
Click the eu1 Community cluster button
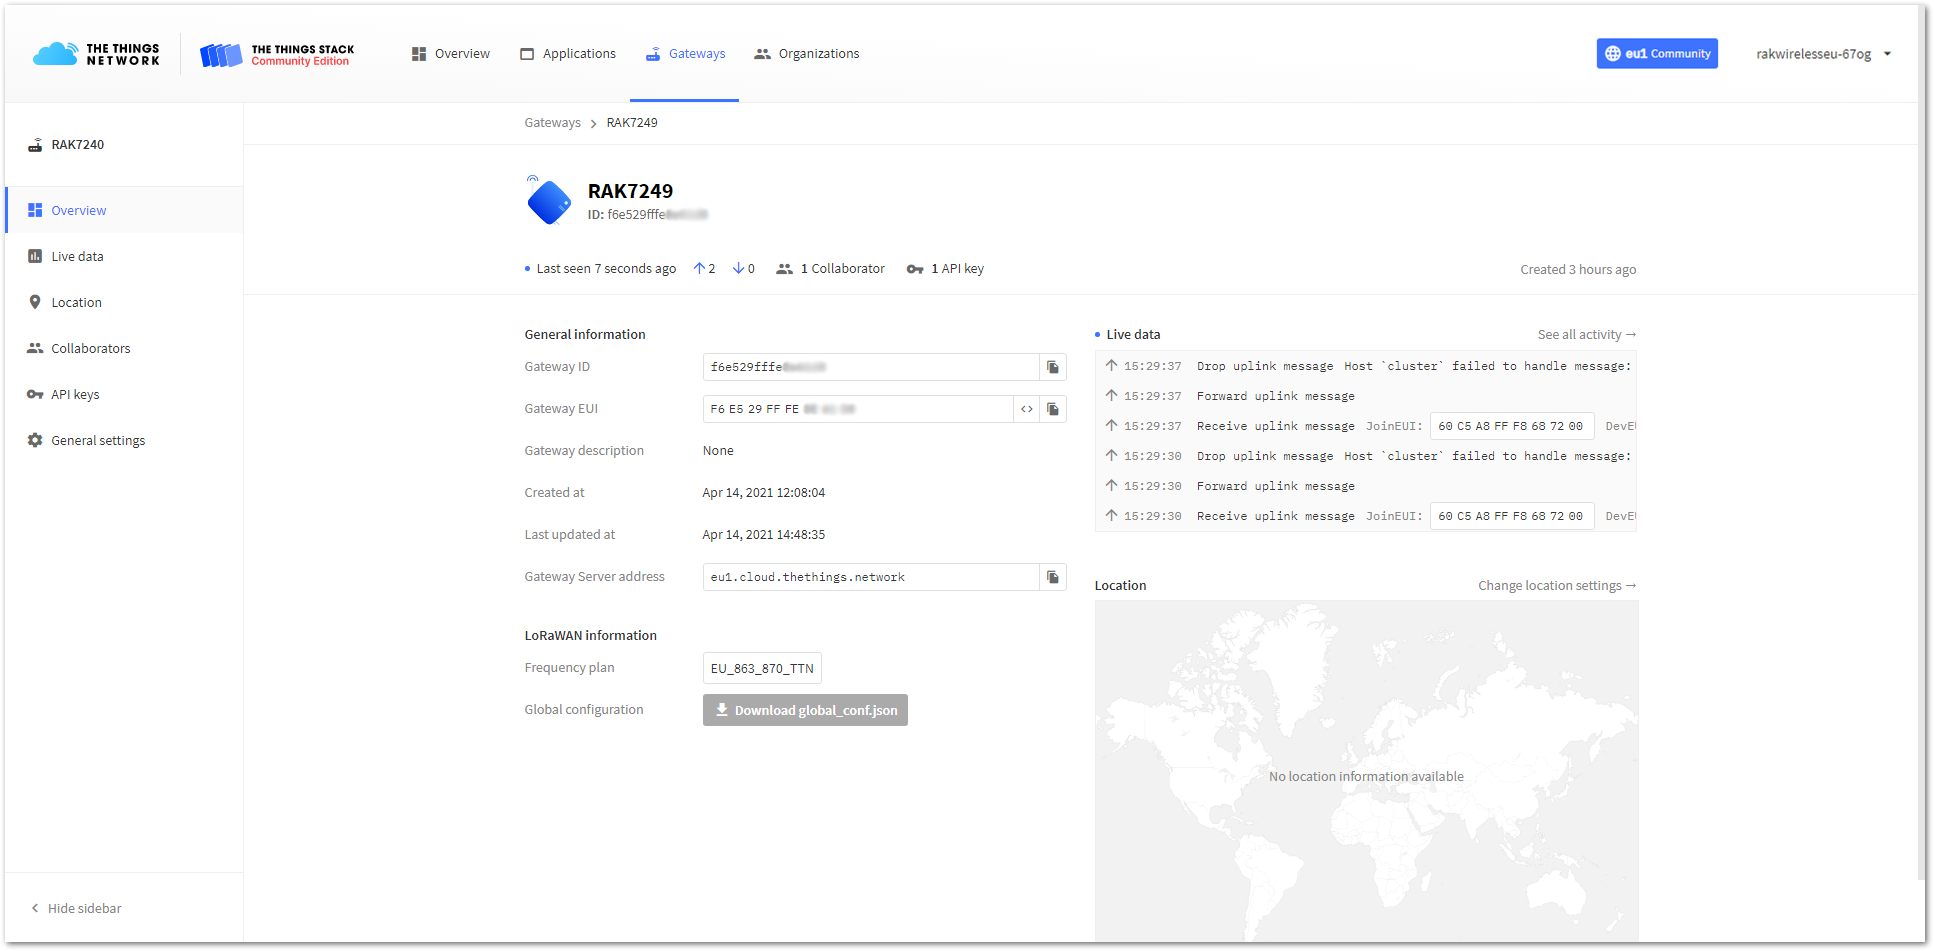tap(1657, 54)
